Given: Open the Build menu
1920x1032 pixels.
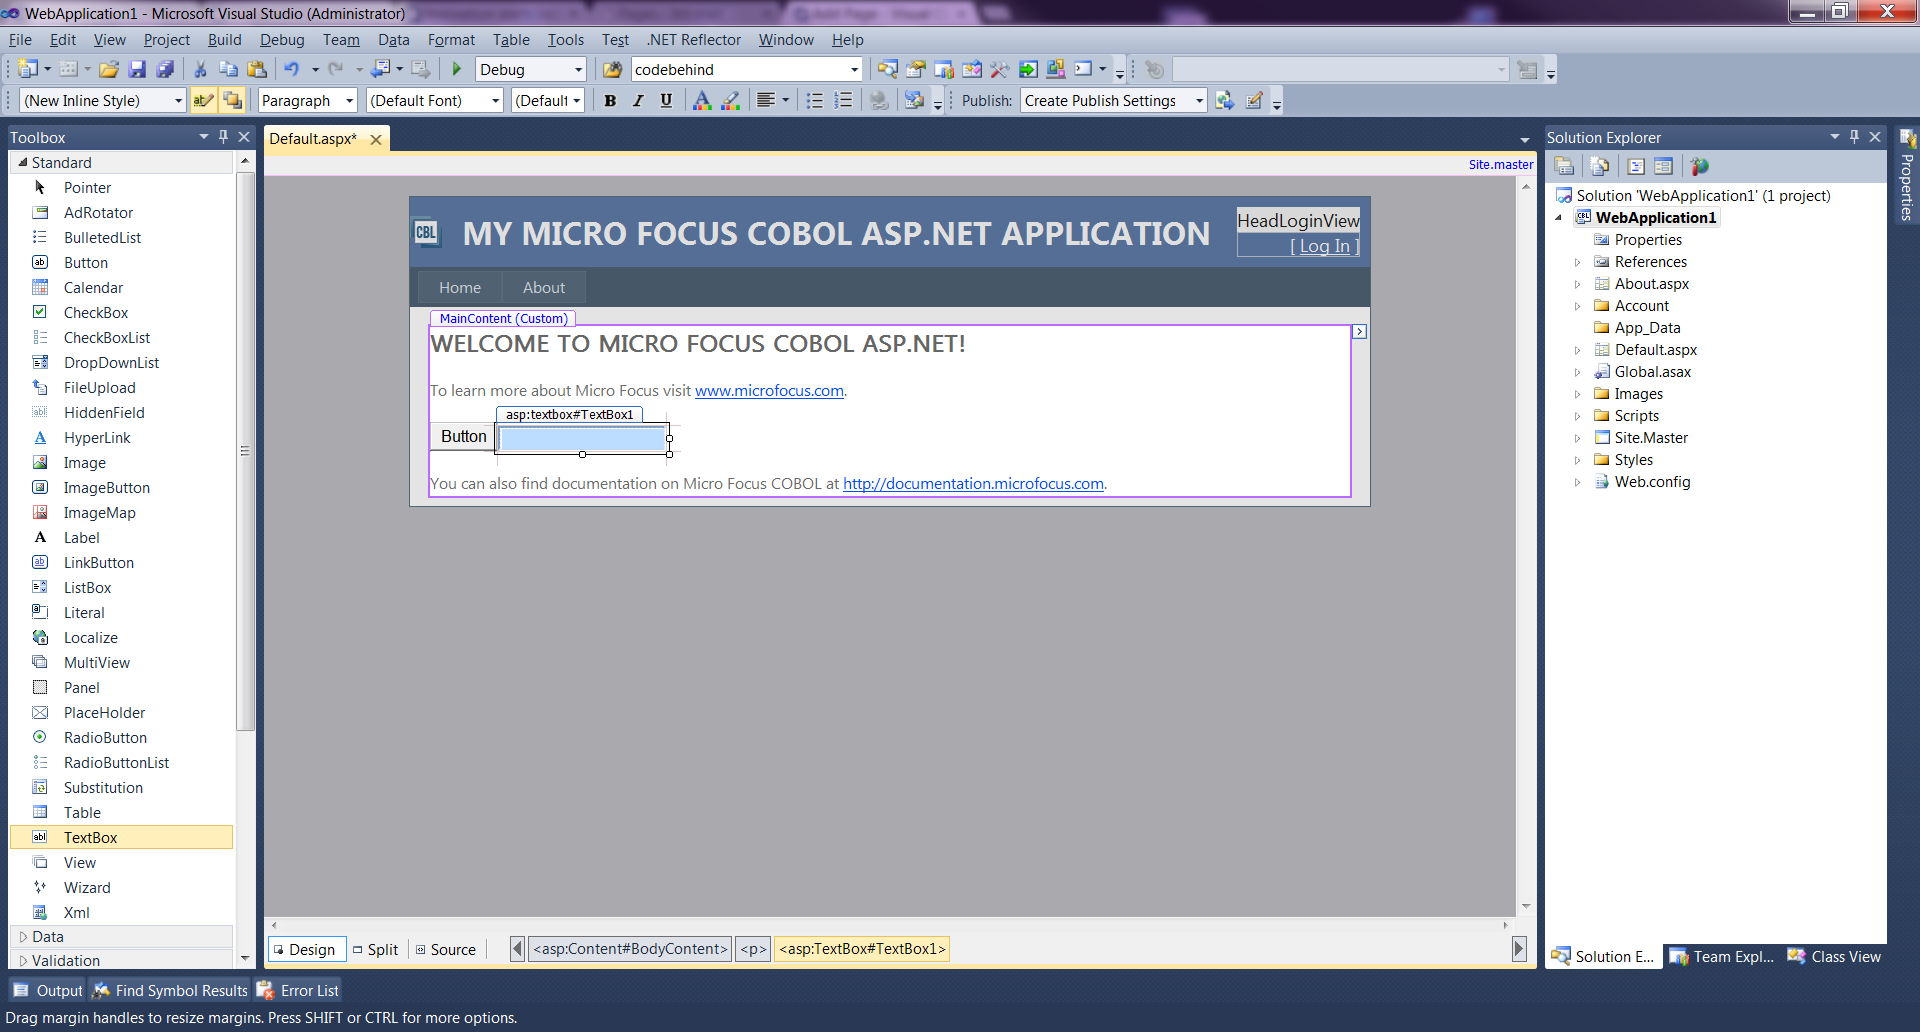Looking at the screenshot, I should pos(224,40).
